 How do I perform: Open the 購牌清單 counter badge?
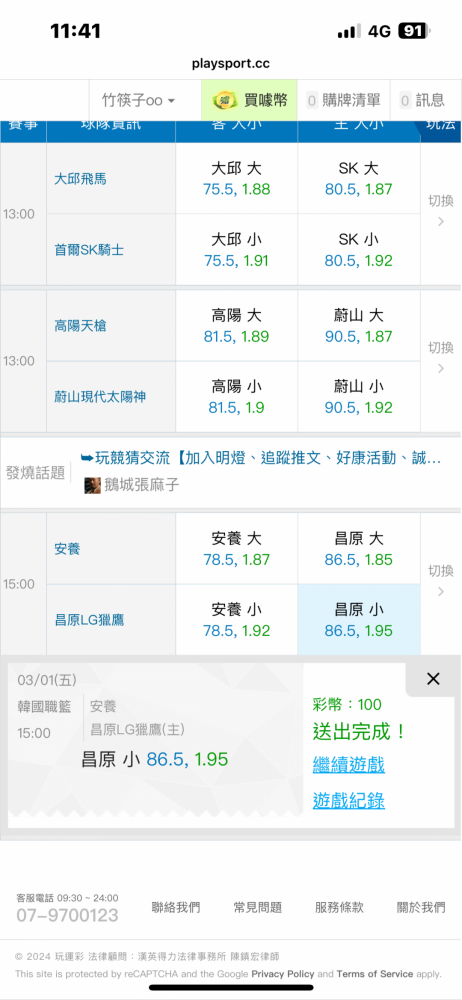312,100
